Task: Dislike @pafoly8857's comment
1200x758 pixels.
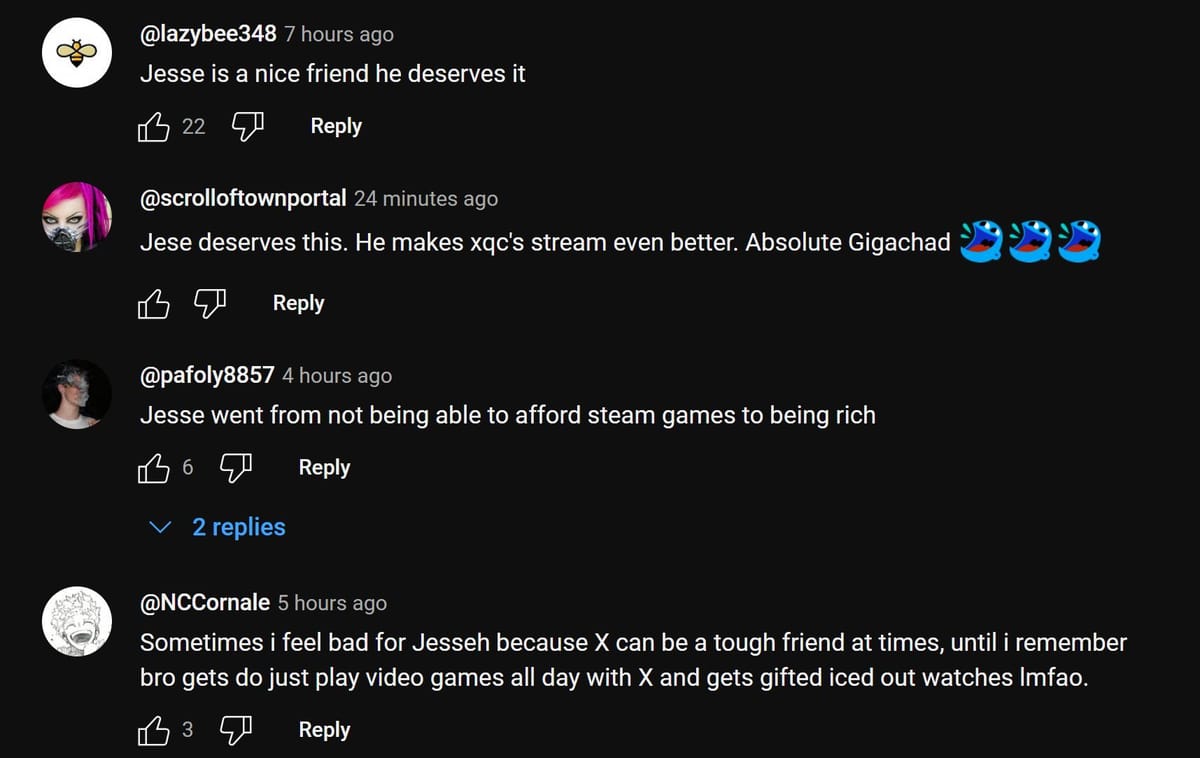Action: click(x=234, y=467)
